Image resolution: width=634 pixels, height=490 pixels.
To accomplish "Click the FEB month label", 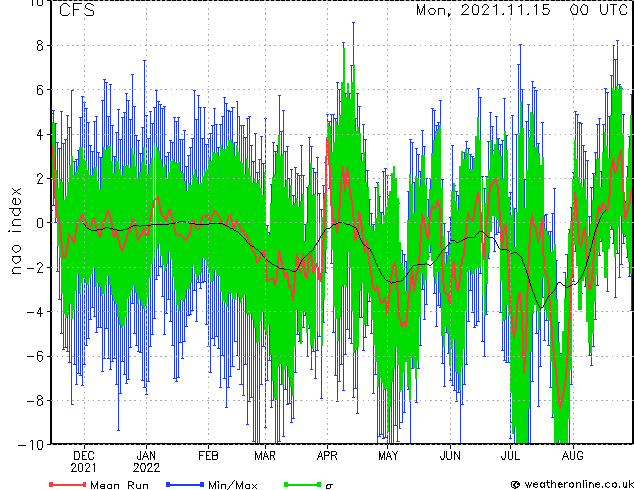I will point(208,456).
